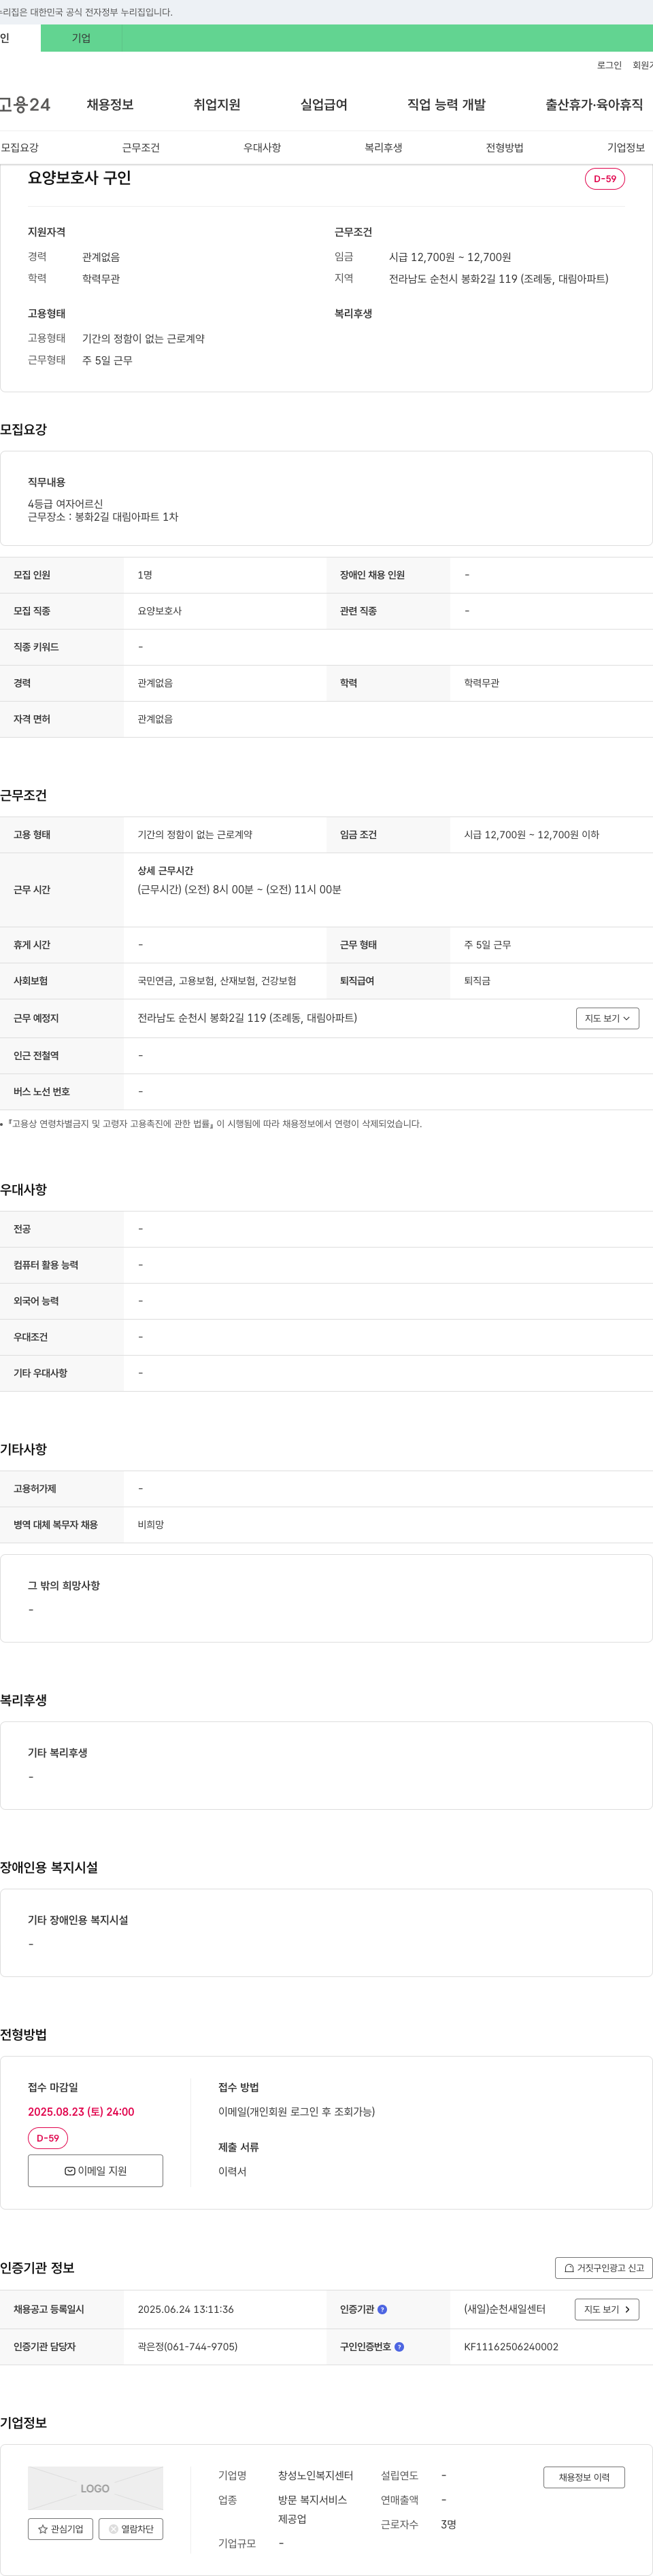Click 방문 복지서비스 제공업 industry text
This screenshot has width=653, height=2576.
[312, 2509]
